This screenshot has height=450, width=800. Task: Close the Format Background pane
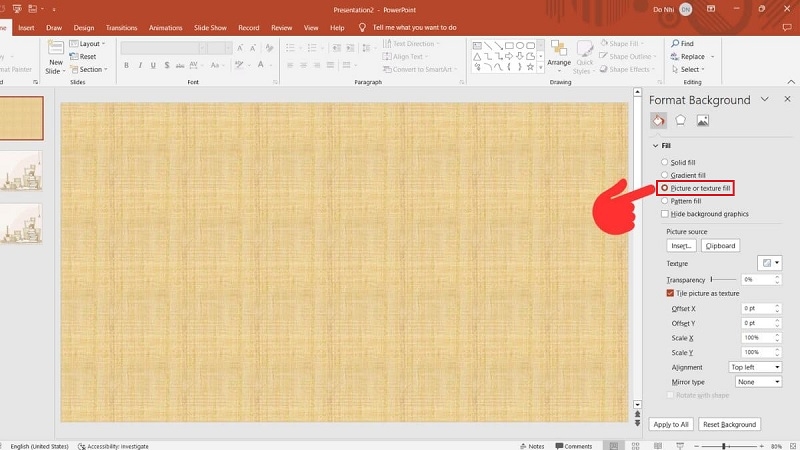(787, 99)
